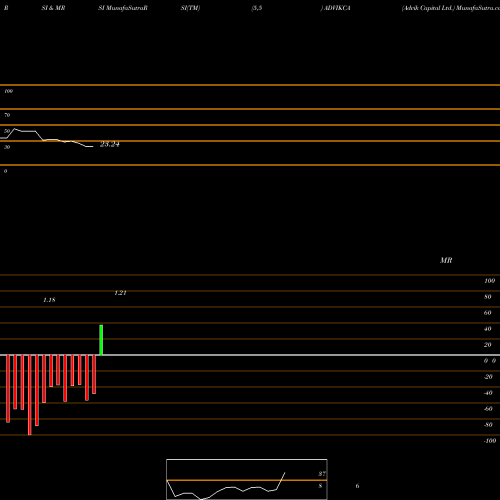Click the 70 level label on RSI axis

coord(7,115)
